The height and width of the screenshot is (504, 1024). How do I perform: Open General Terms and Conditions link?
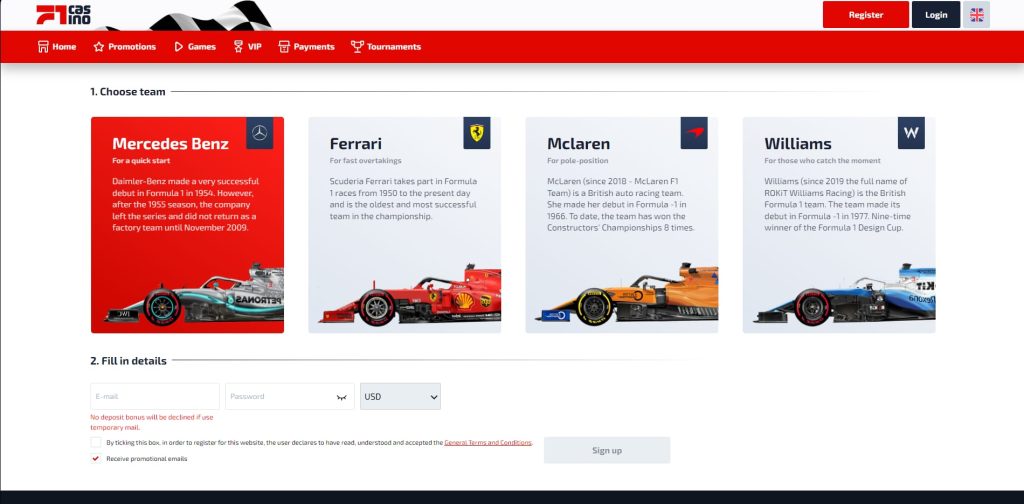pyautogui.click(x=488, y=443)
